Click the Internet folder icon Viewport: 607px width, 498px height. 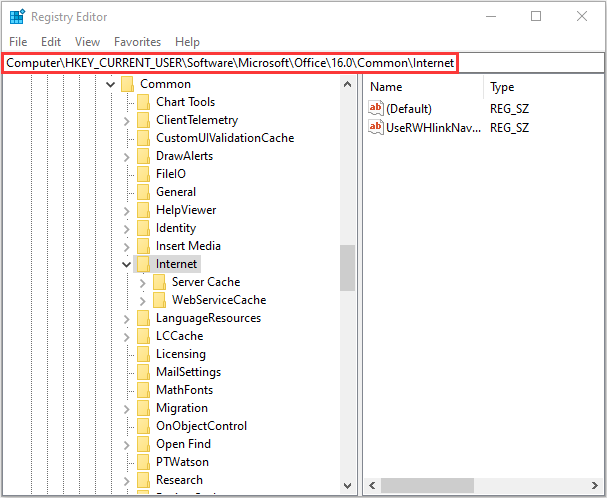coord(143,264)
